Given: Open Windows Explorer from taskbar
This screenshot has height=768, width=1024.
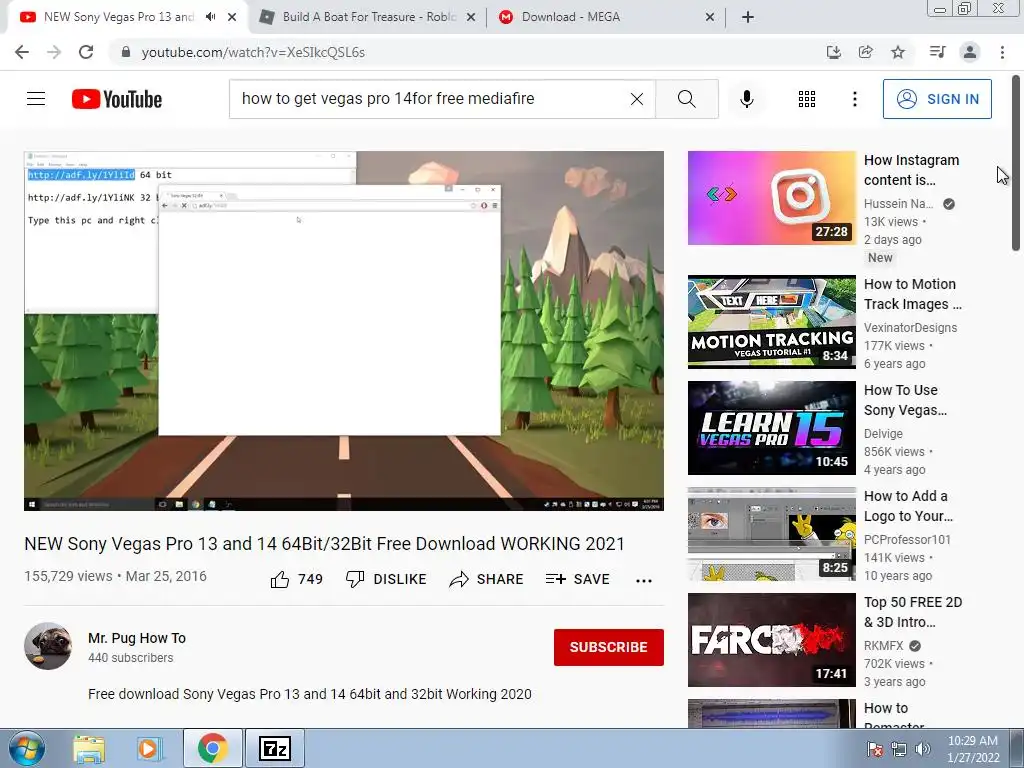Looking at the screenshot, I should coord(89,748).
